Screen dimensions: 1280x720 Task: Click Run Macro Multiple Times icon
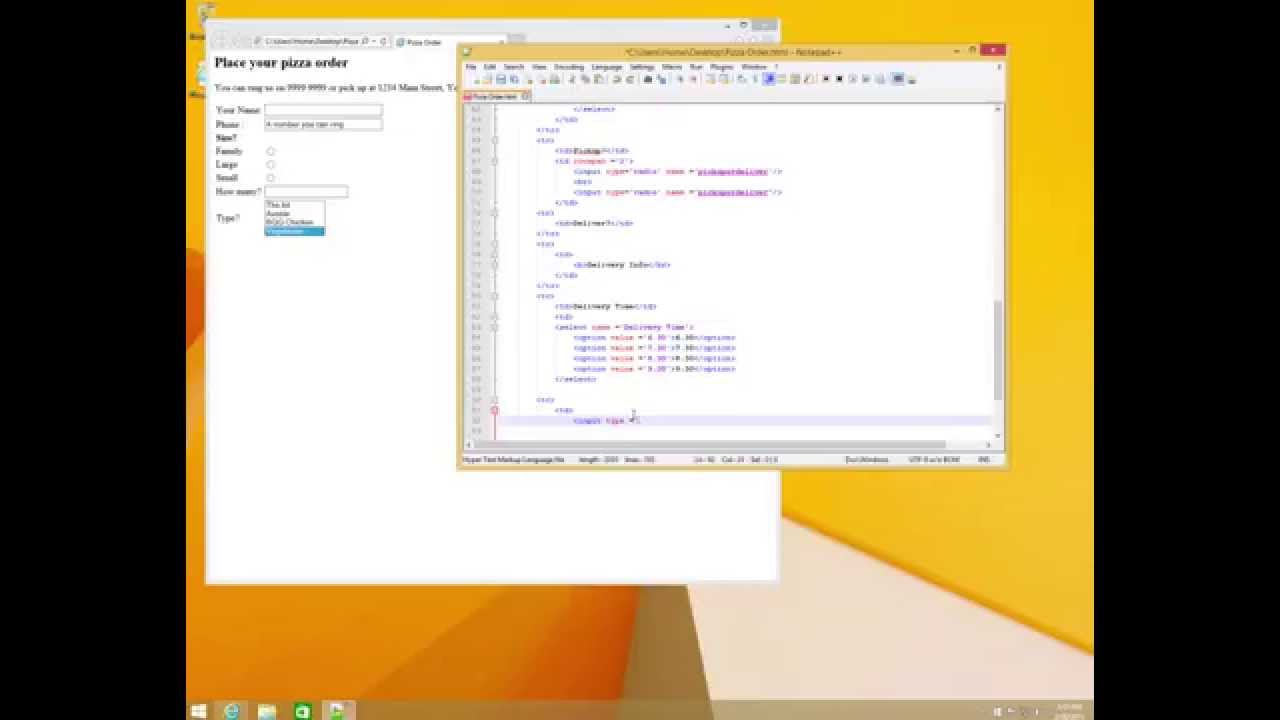click(x=866, y=79)
